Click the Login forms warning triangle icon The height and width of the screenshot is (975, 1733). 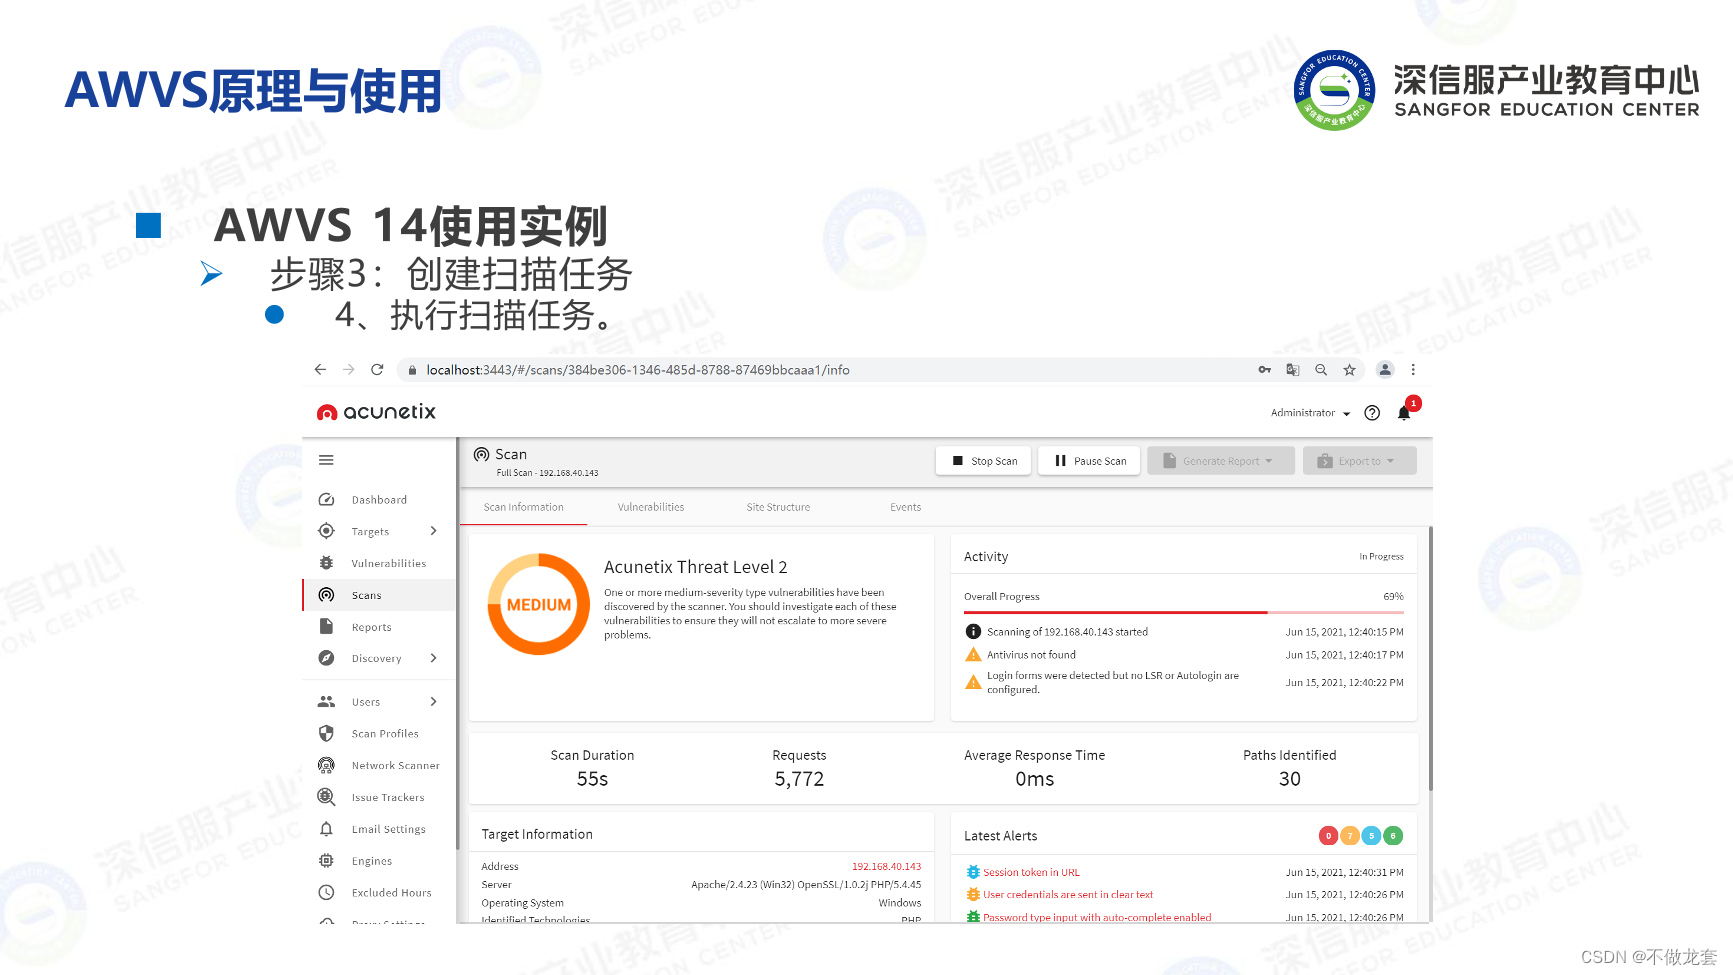tap(973, 682)
